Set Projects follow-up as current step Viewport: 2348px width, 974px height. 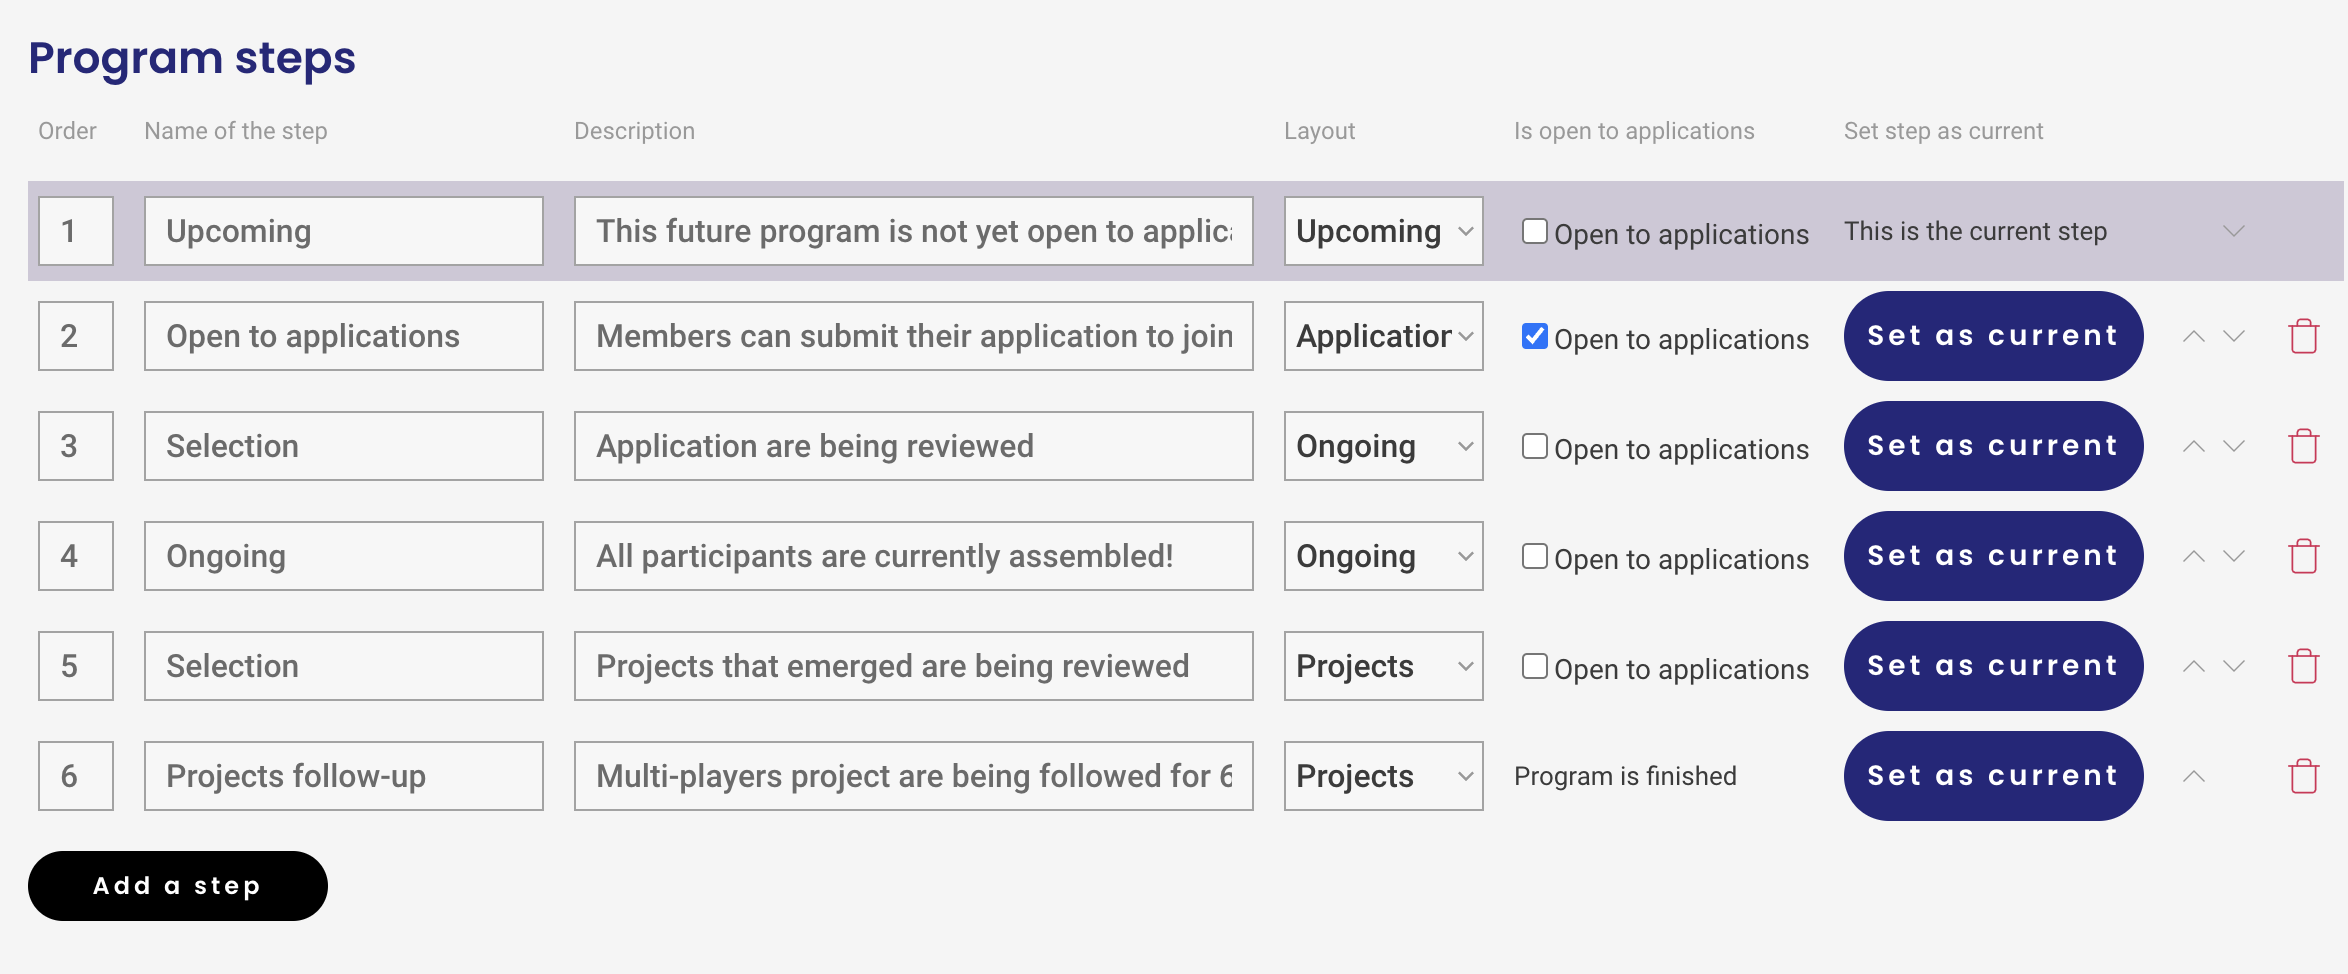click(x=1993, y=776)
